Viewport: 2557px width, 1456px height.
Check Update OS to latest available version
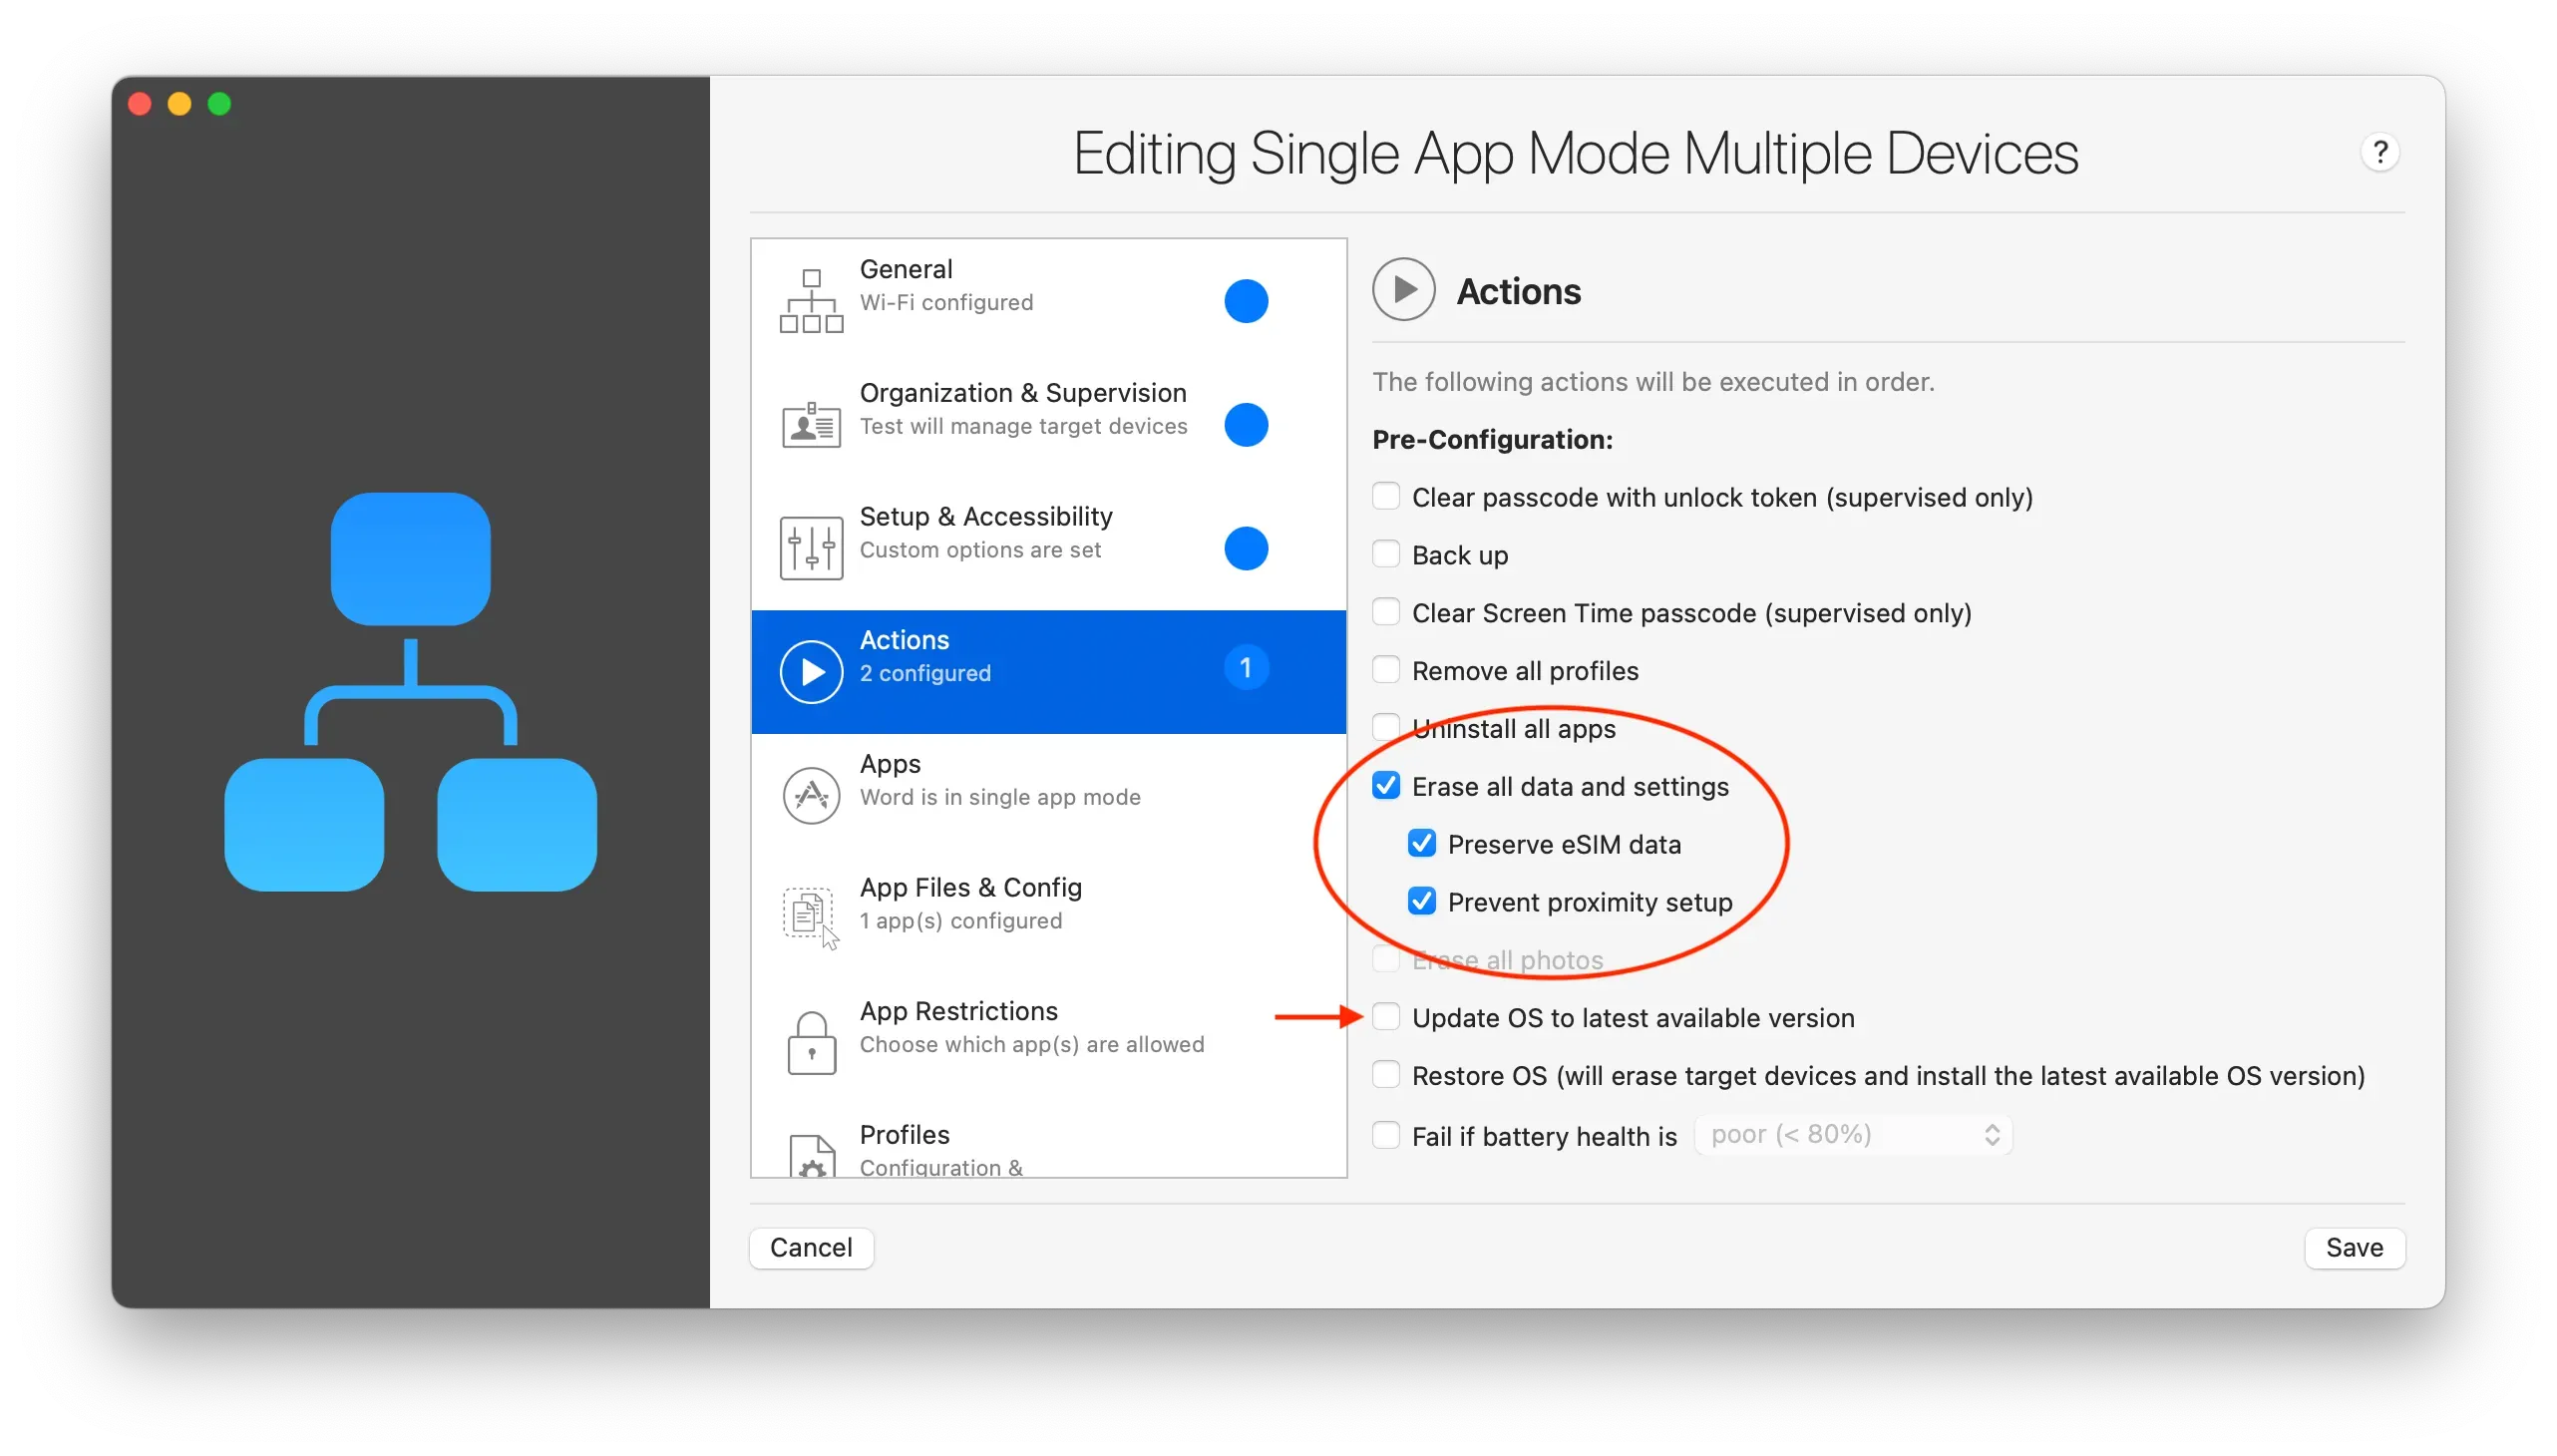(1385, 1016)
